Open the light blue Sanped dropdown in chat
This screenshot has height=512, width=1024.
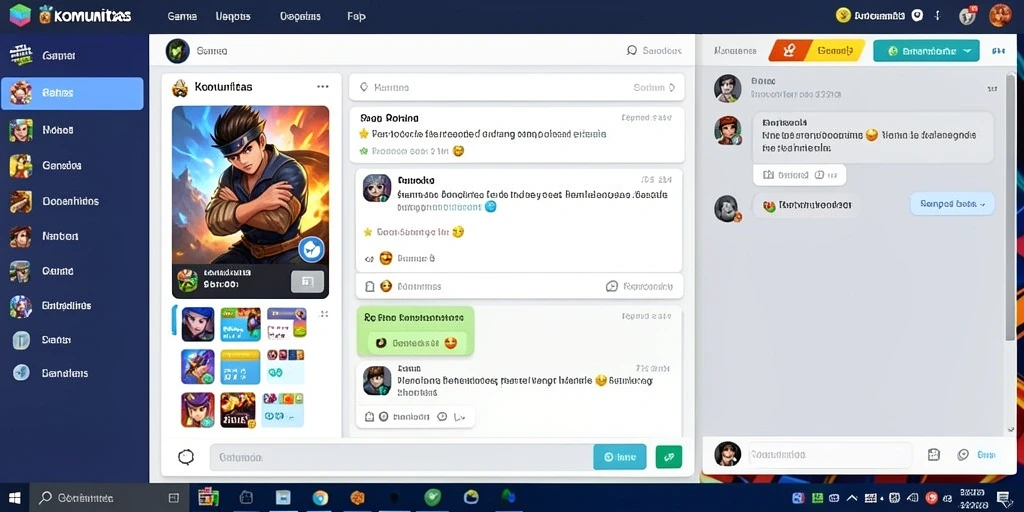(952, 204)
